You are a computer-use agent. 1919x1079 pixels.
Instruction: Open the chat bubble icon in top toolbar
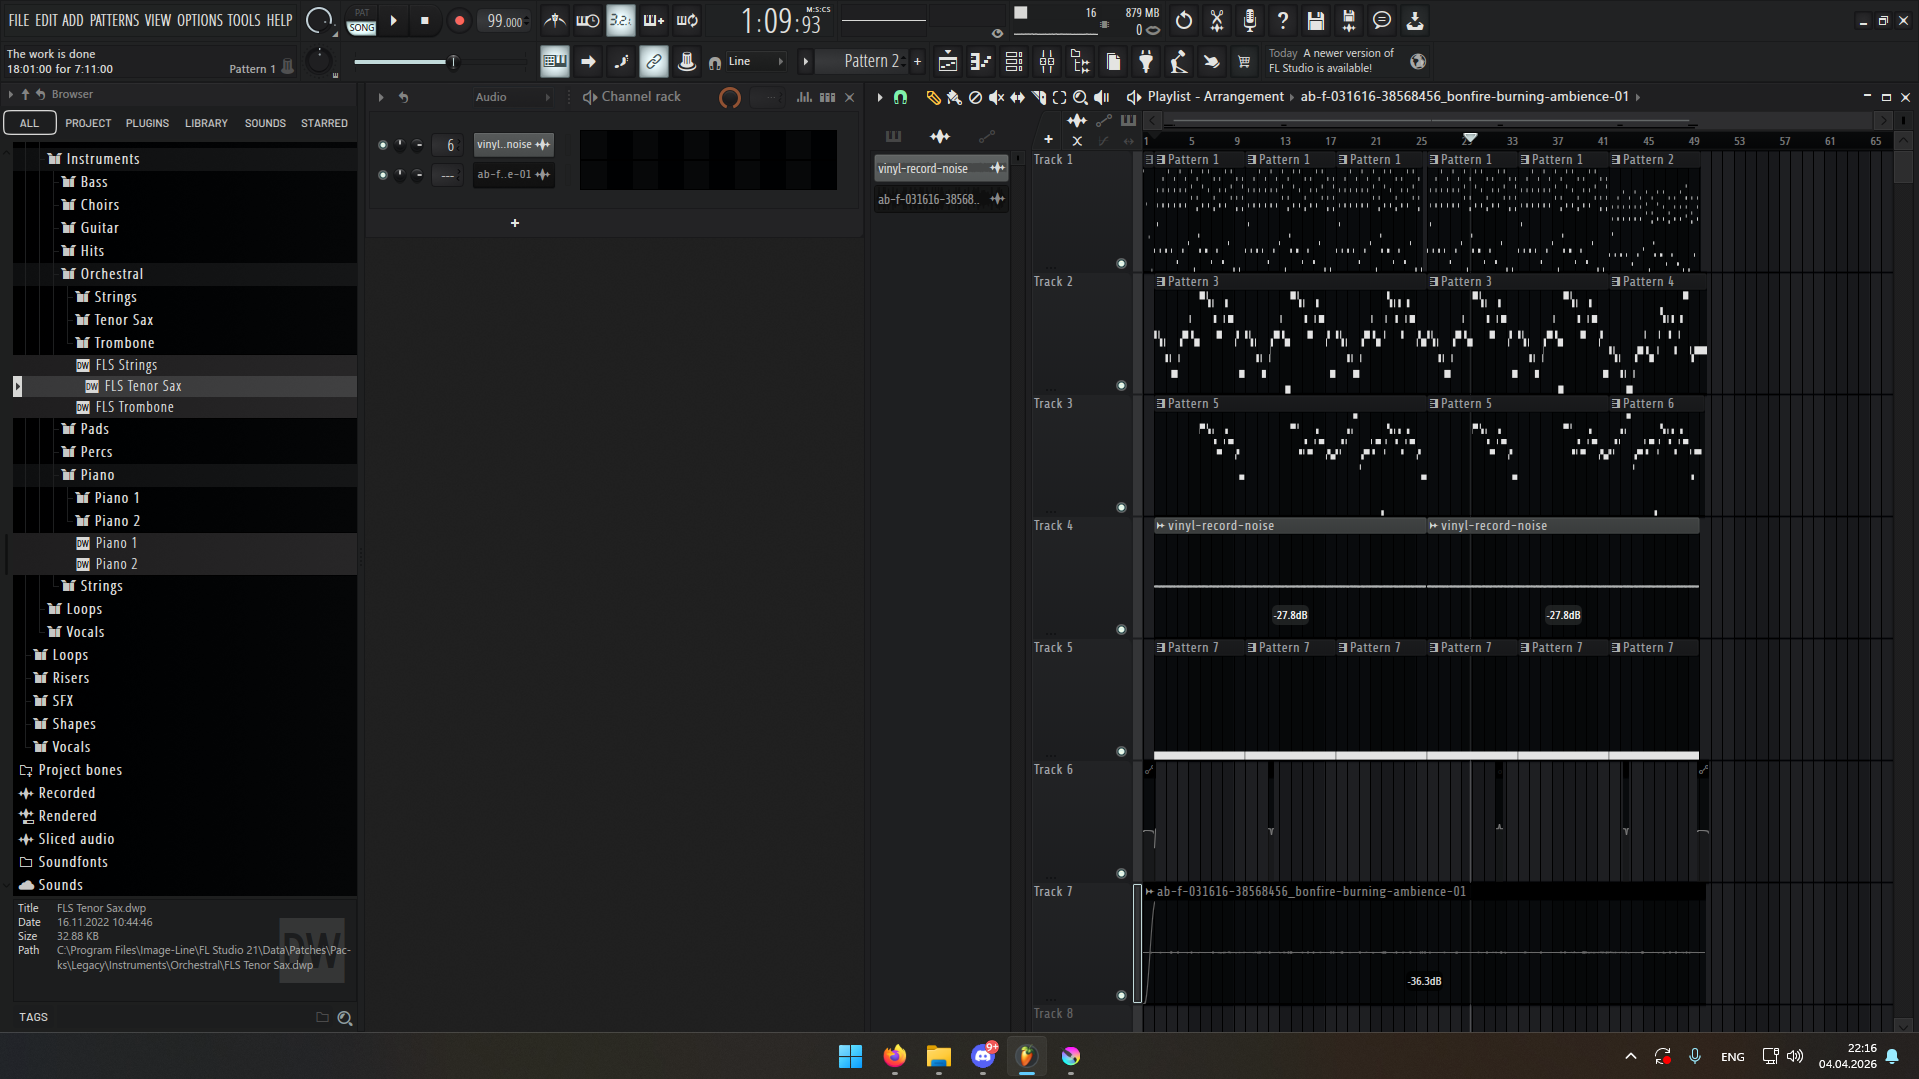[x=1382, y=20]
